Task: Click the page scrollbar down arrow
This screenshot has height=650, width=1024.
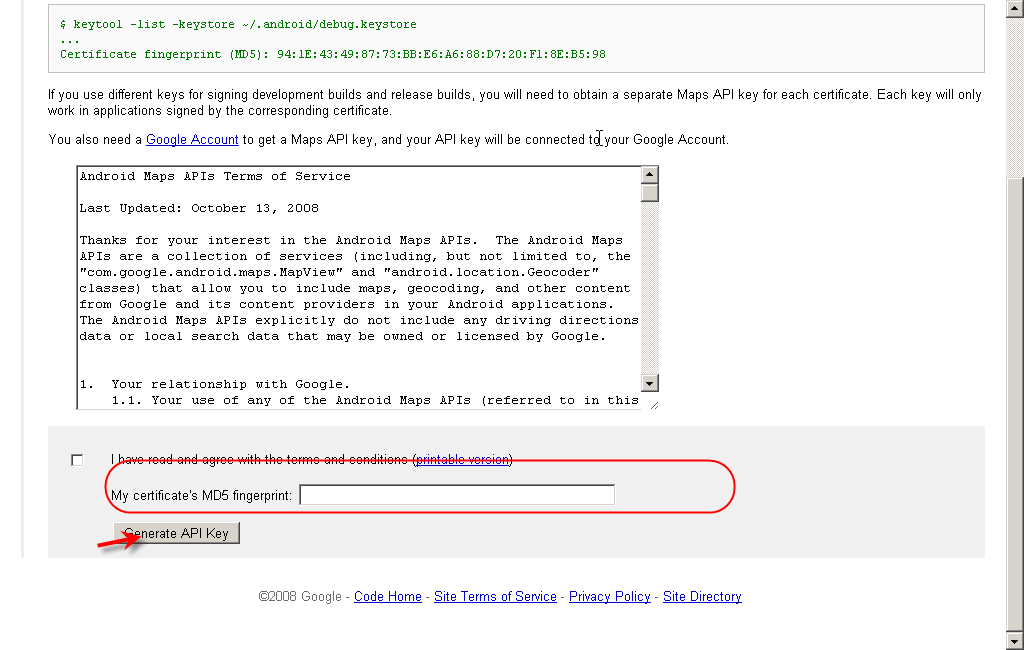Action: pyautogui.click(x=1015, y=641)
